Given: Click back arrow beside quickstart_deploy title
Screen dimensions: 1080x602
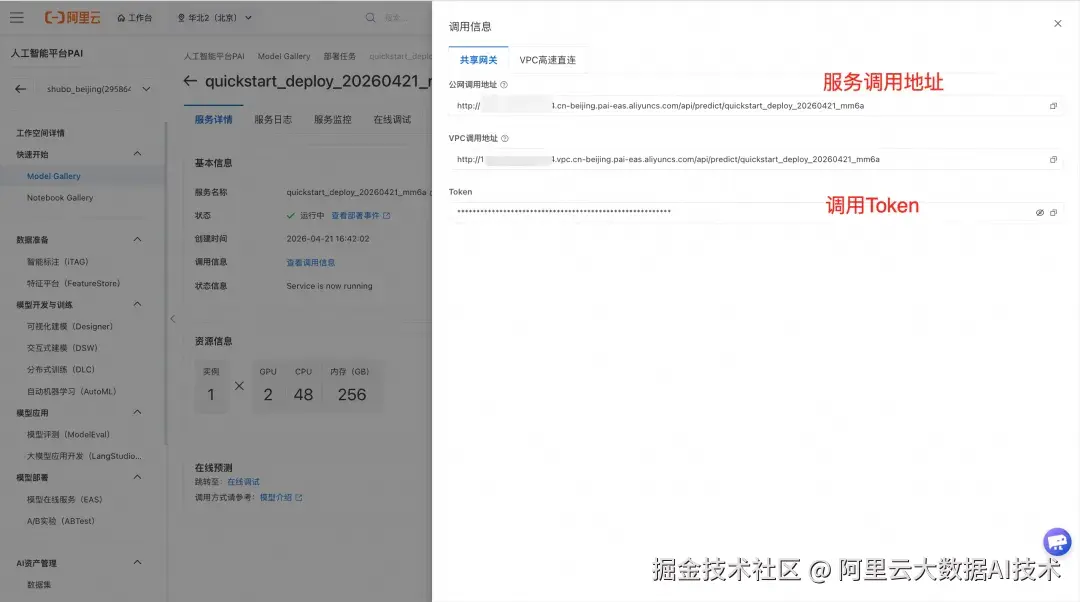Looking at the screenshot, I should [190, 81].
